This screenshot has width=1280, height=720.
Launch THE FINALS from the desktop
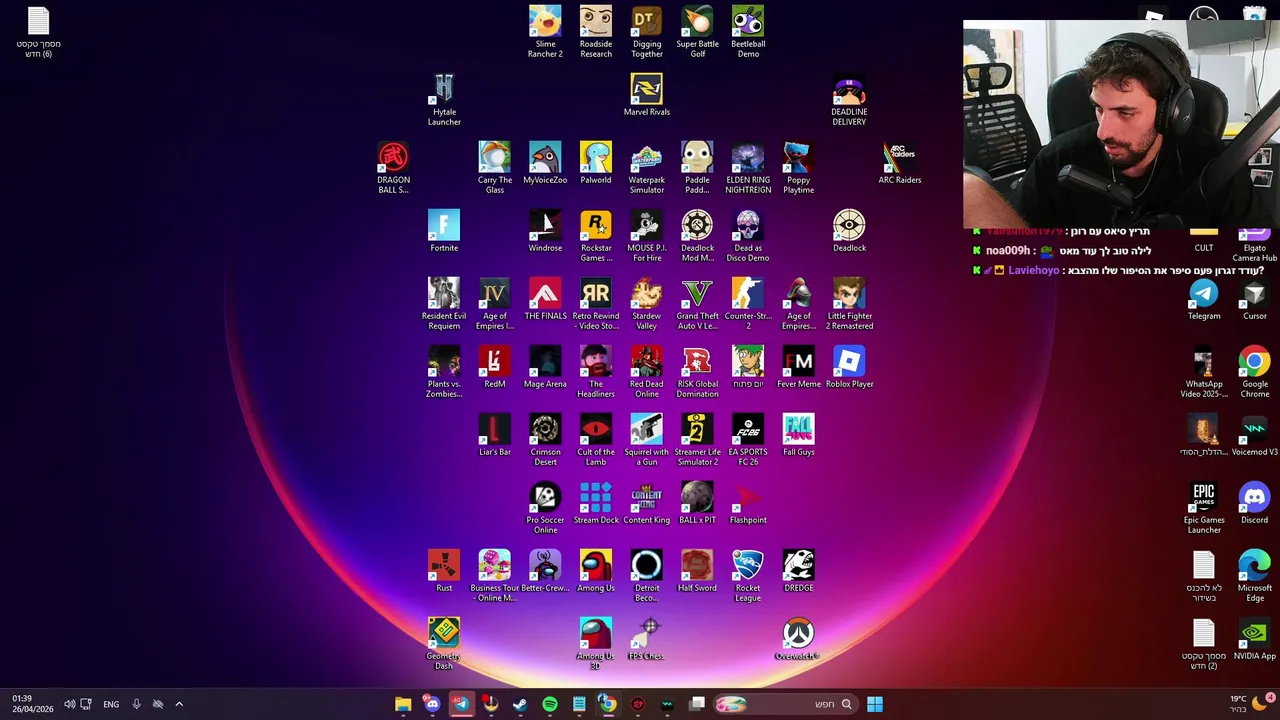545,299
